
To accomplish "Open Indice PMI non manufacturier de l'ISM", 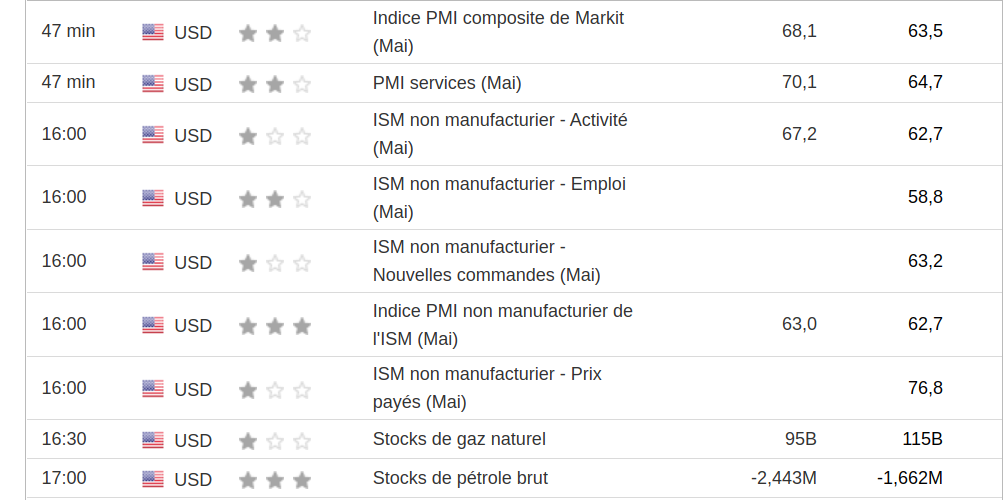I will (502, 324).
